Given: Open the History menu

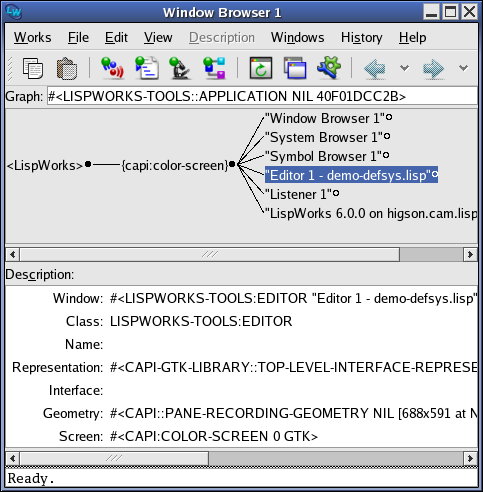Looking at the screenshot, I should coord(361,37).
